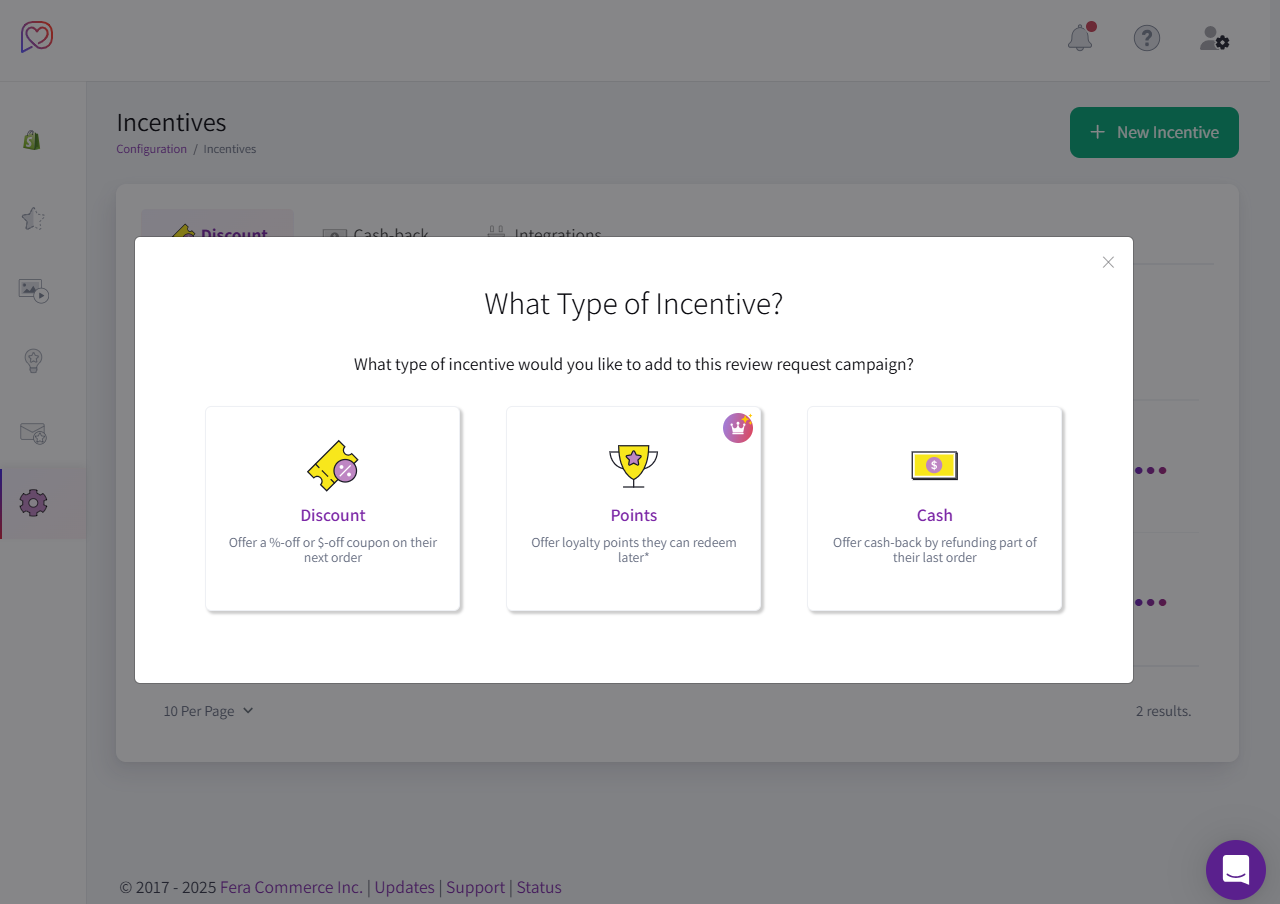The height and width of the screenshot is (904, 1280).
Task: Click the New Incentive button
Action: [1154, 132]
